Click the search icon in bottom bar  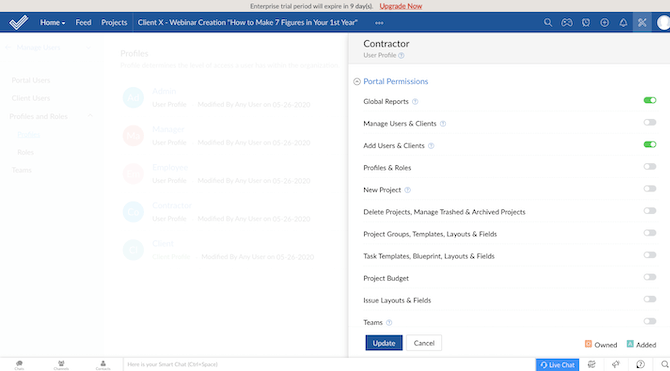(x=664, y=365)
